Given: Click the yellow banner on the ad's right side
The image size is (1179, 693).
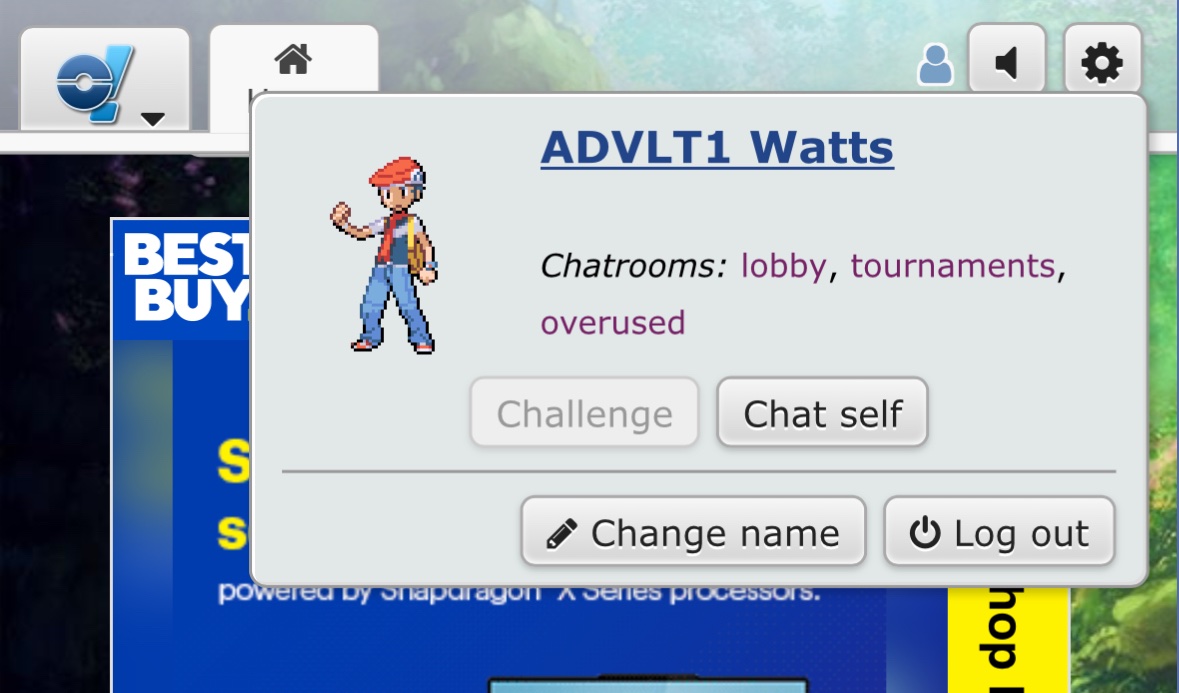Looking at the screenshot, I should pos(1008,639).
